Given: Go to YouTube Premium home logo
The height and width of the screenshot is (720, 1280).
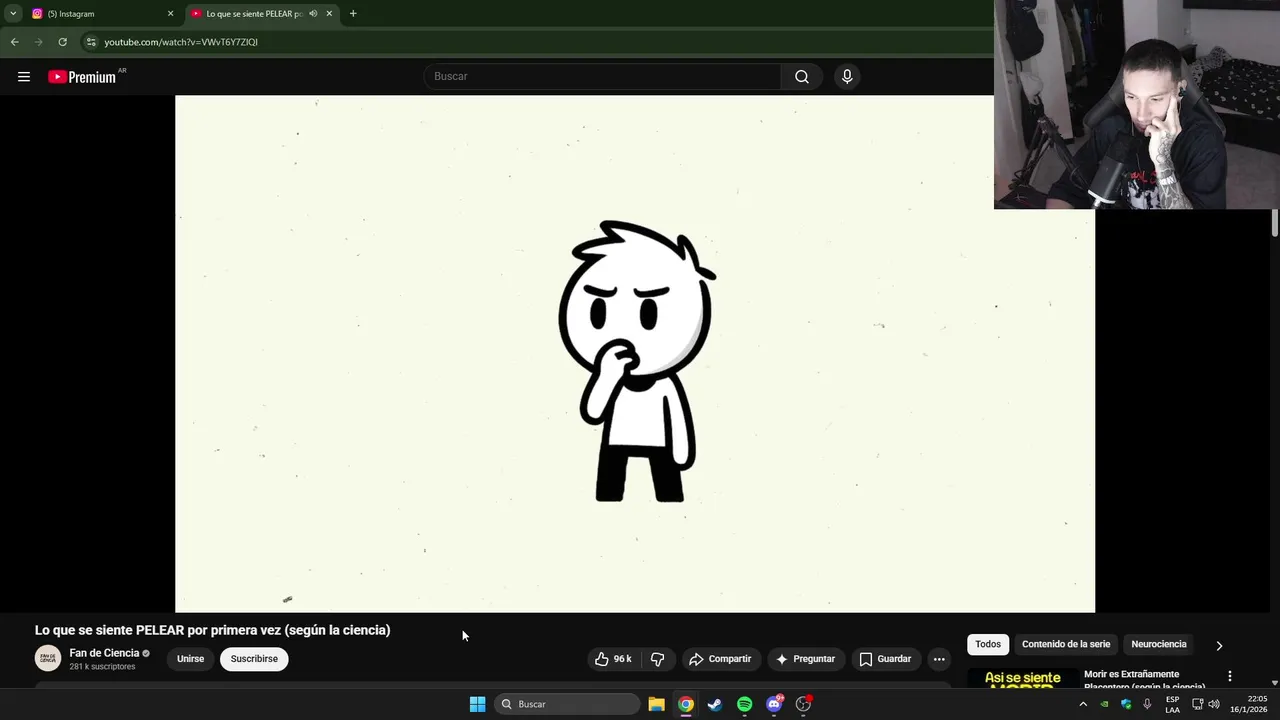Looking at the screenshot, I should pos(82,77).
